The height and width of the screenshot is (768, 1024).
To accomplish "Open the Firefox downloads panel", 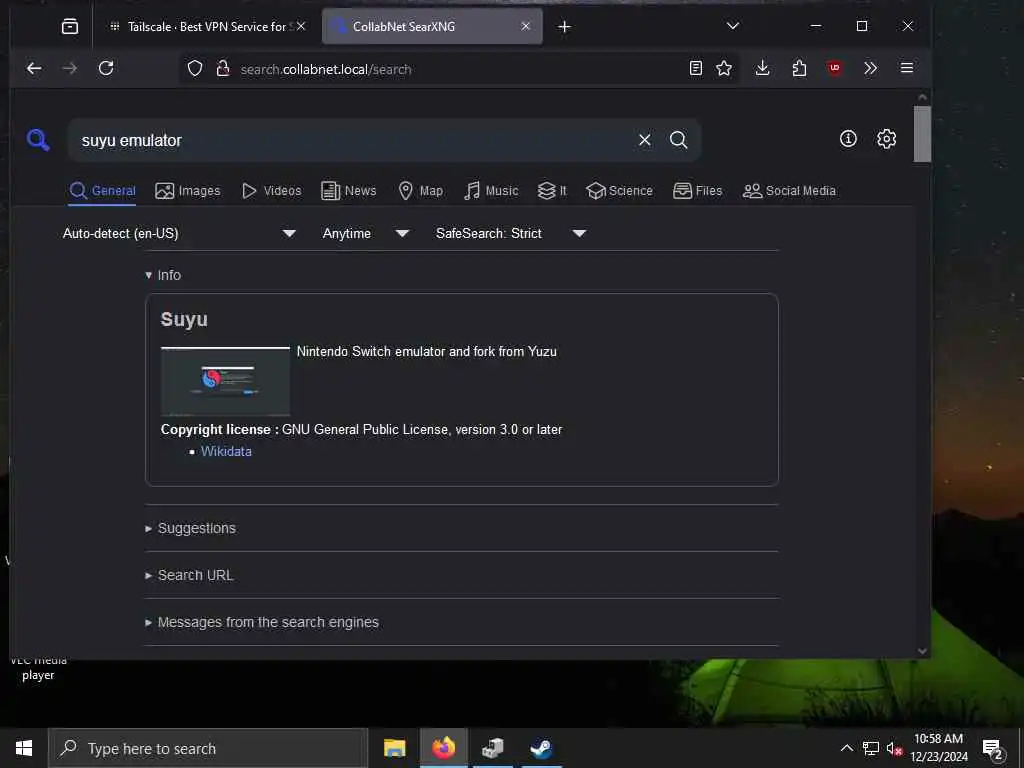I will pos(762,68).
